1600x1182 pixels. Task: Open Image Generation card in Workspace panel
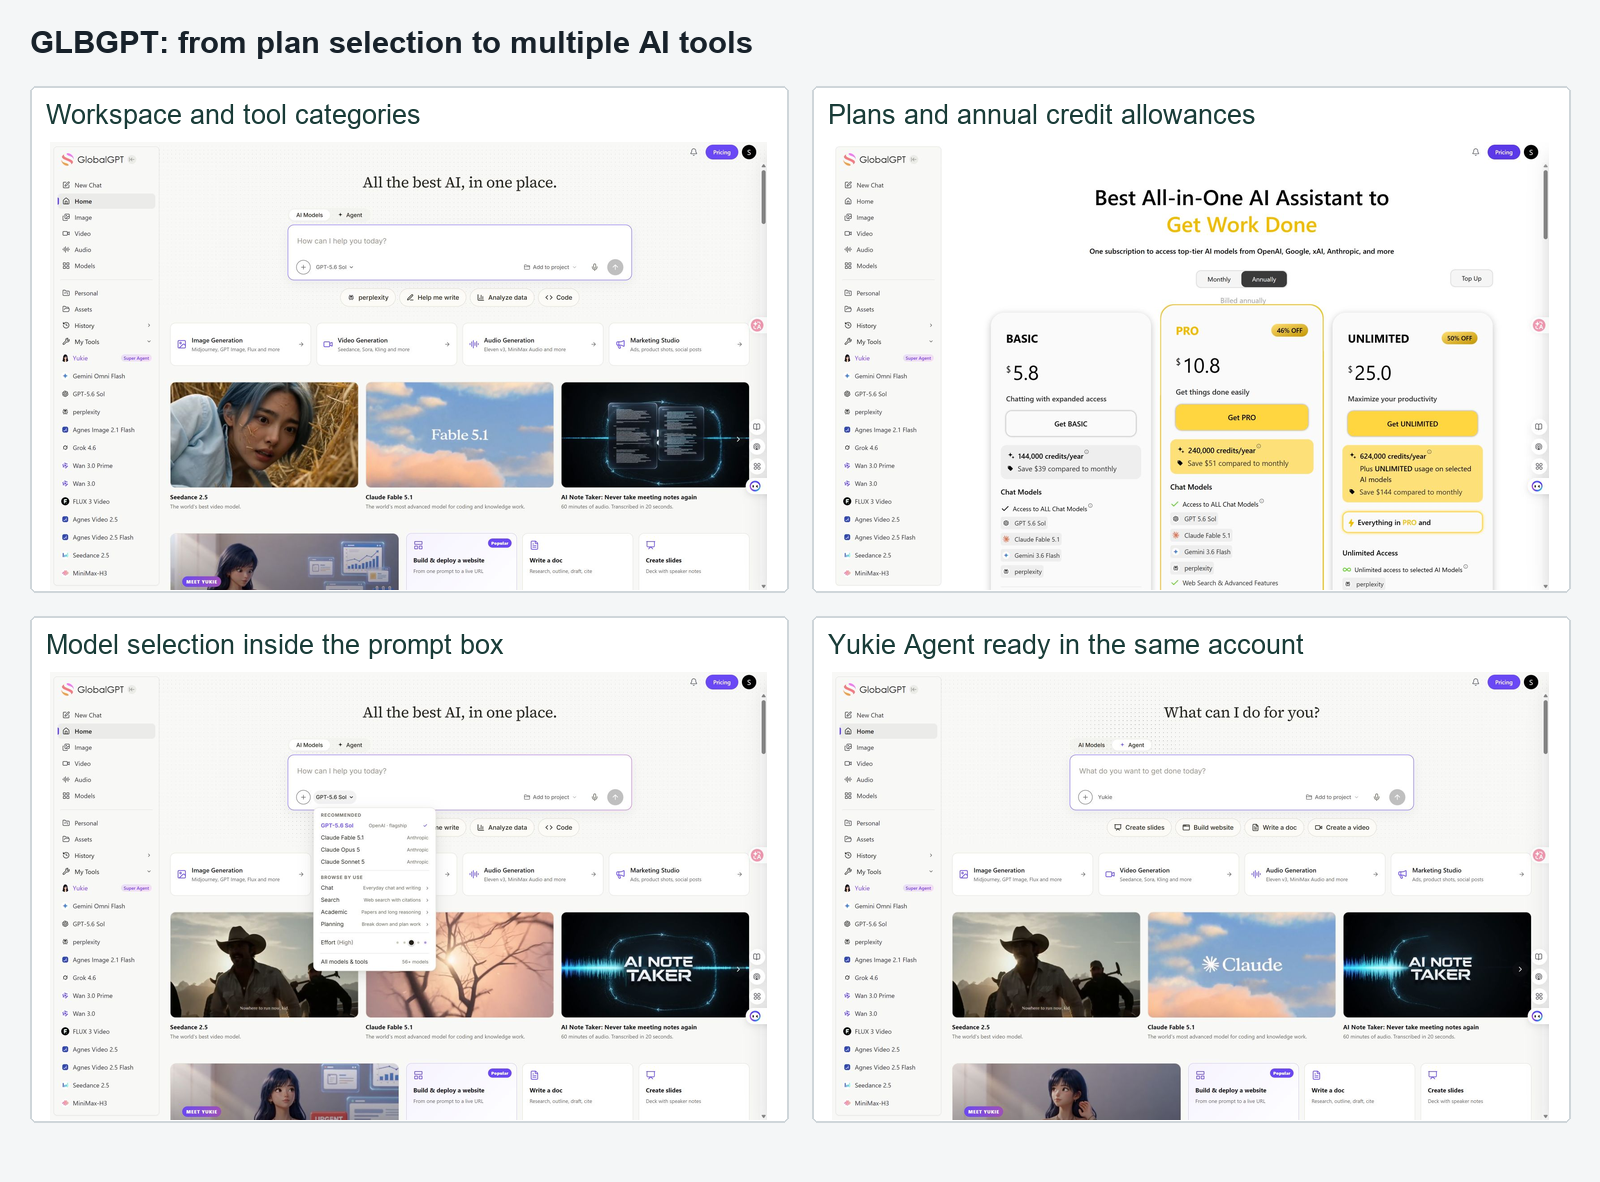[x=240, y=344]
